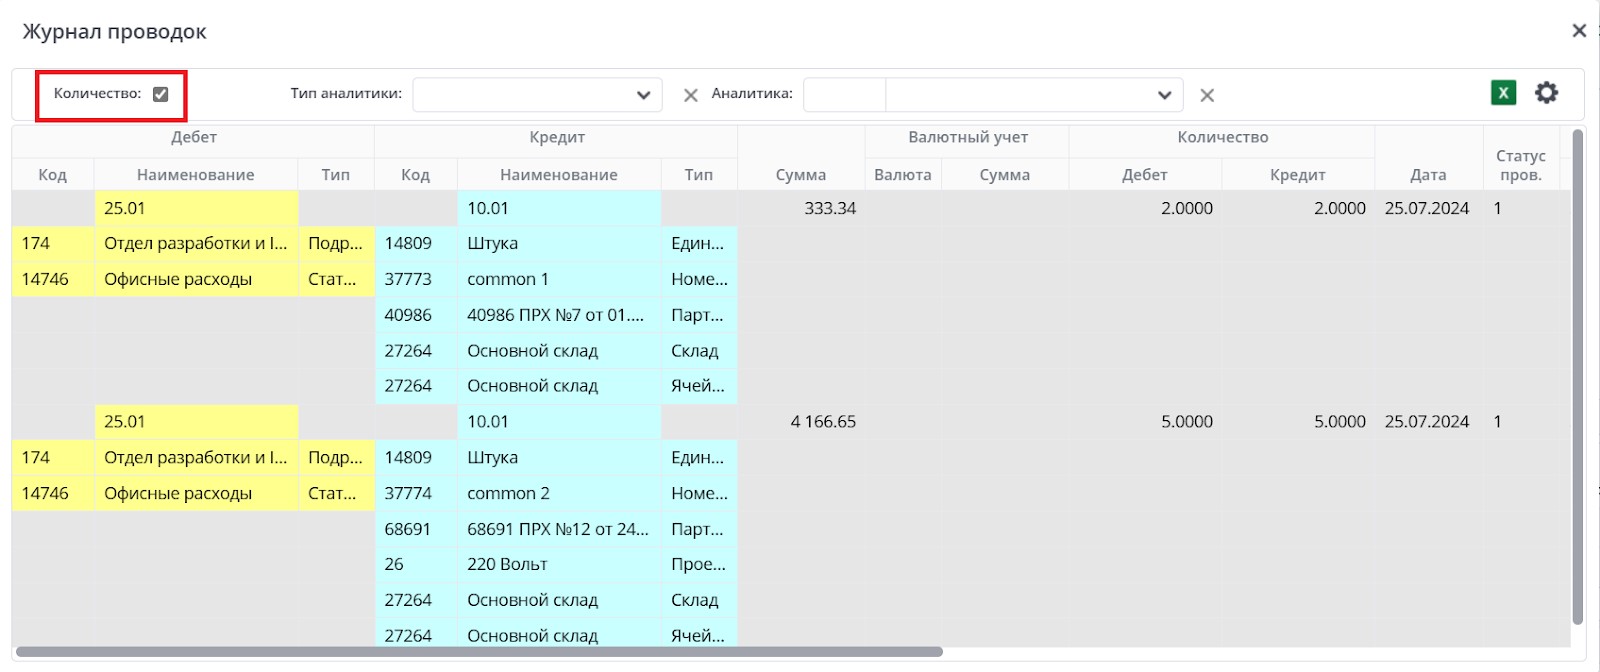Screen dimensions: 1600x672
Task: Toggle the Количество checkbox
Action: click(x=161, y=94)
